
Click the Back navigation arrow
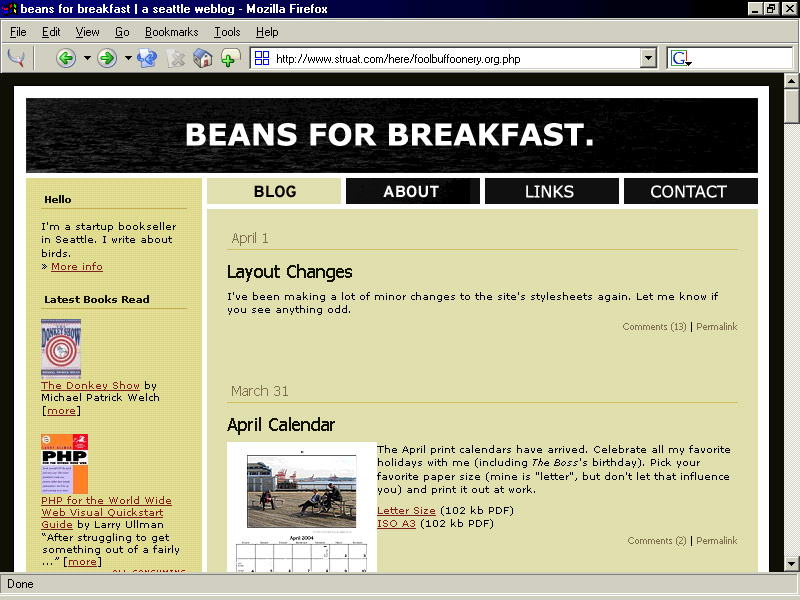point(66,58)
